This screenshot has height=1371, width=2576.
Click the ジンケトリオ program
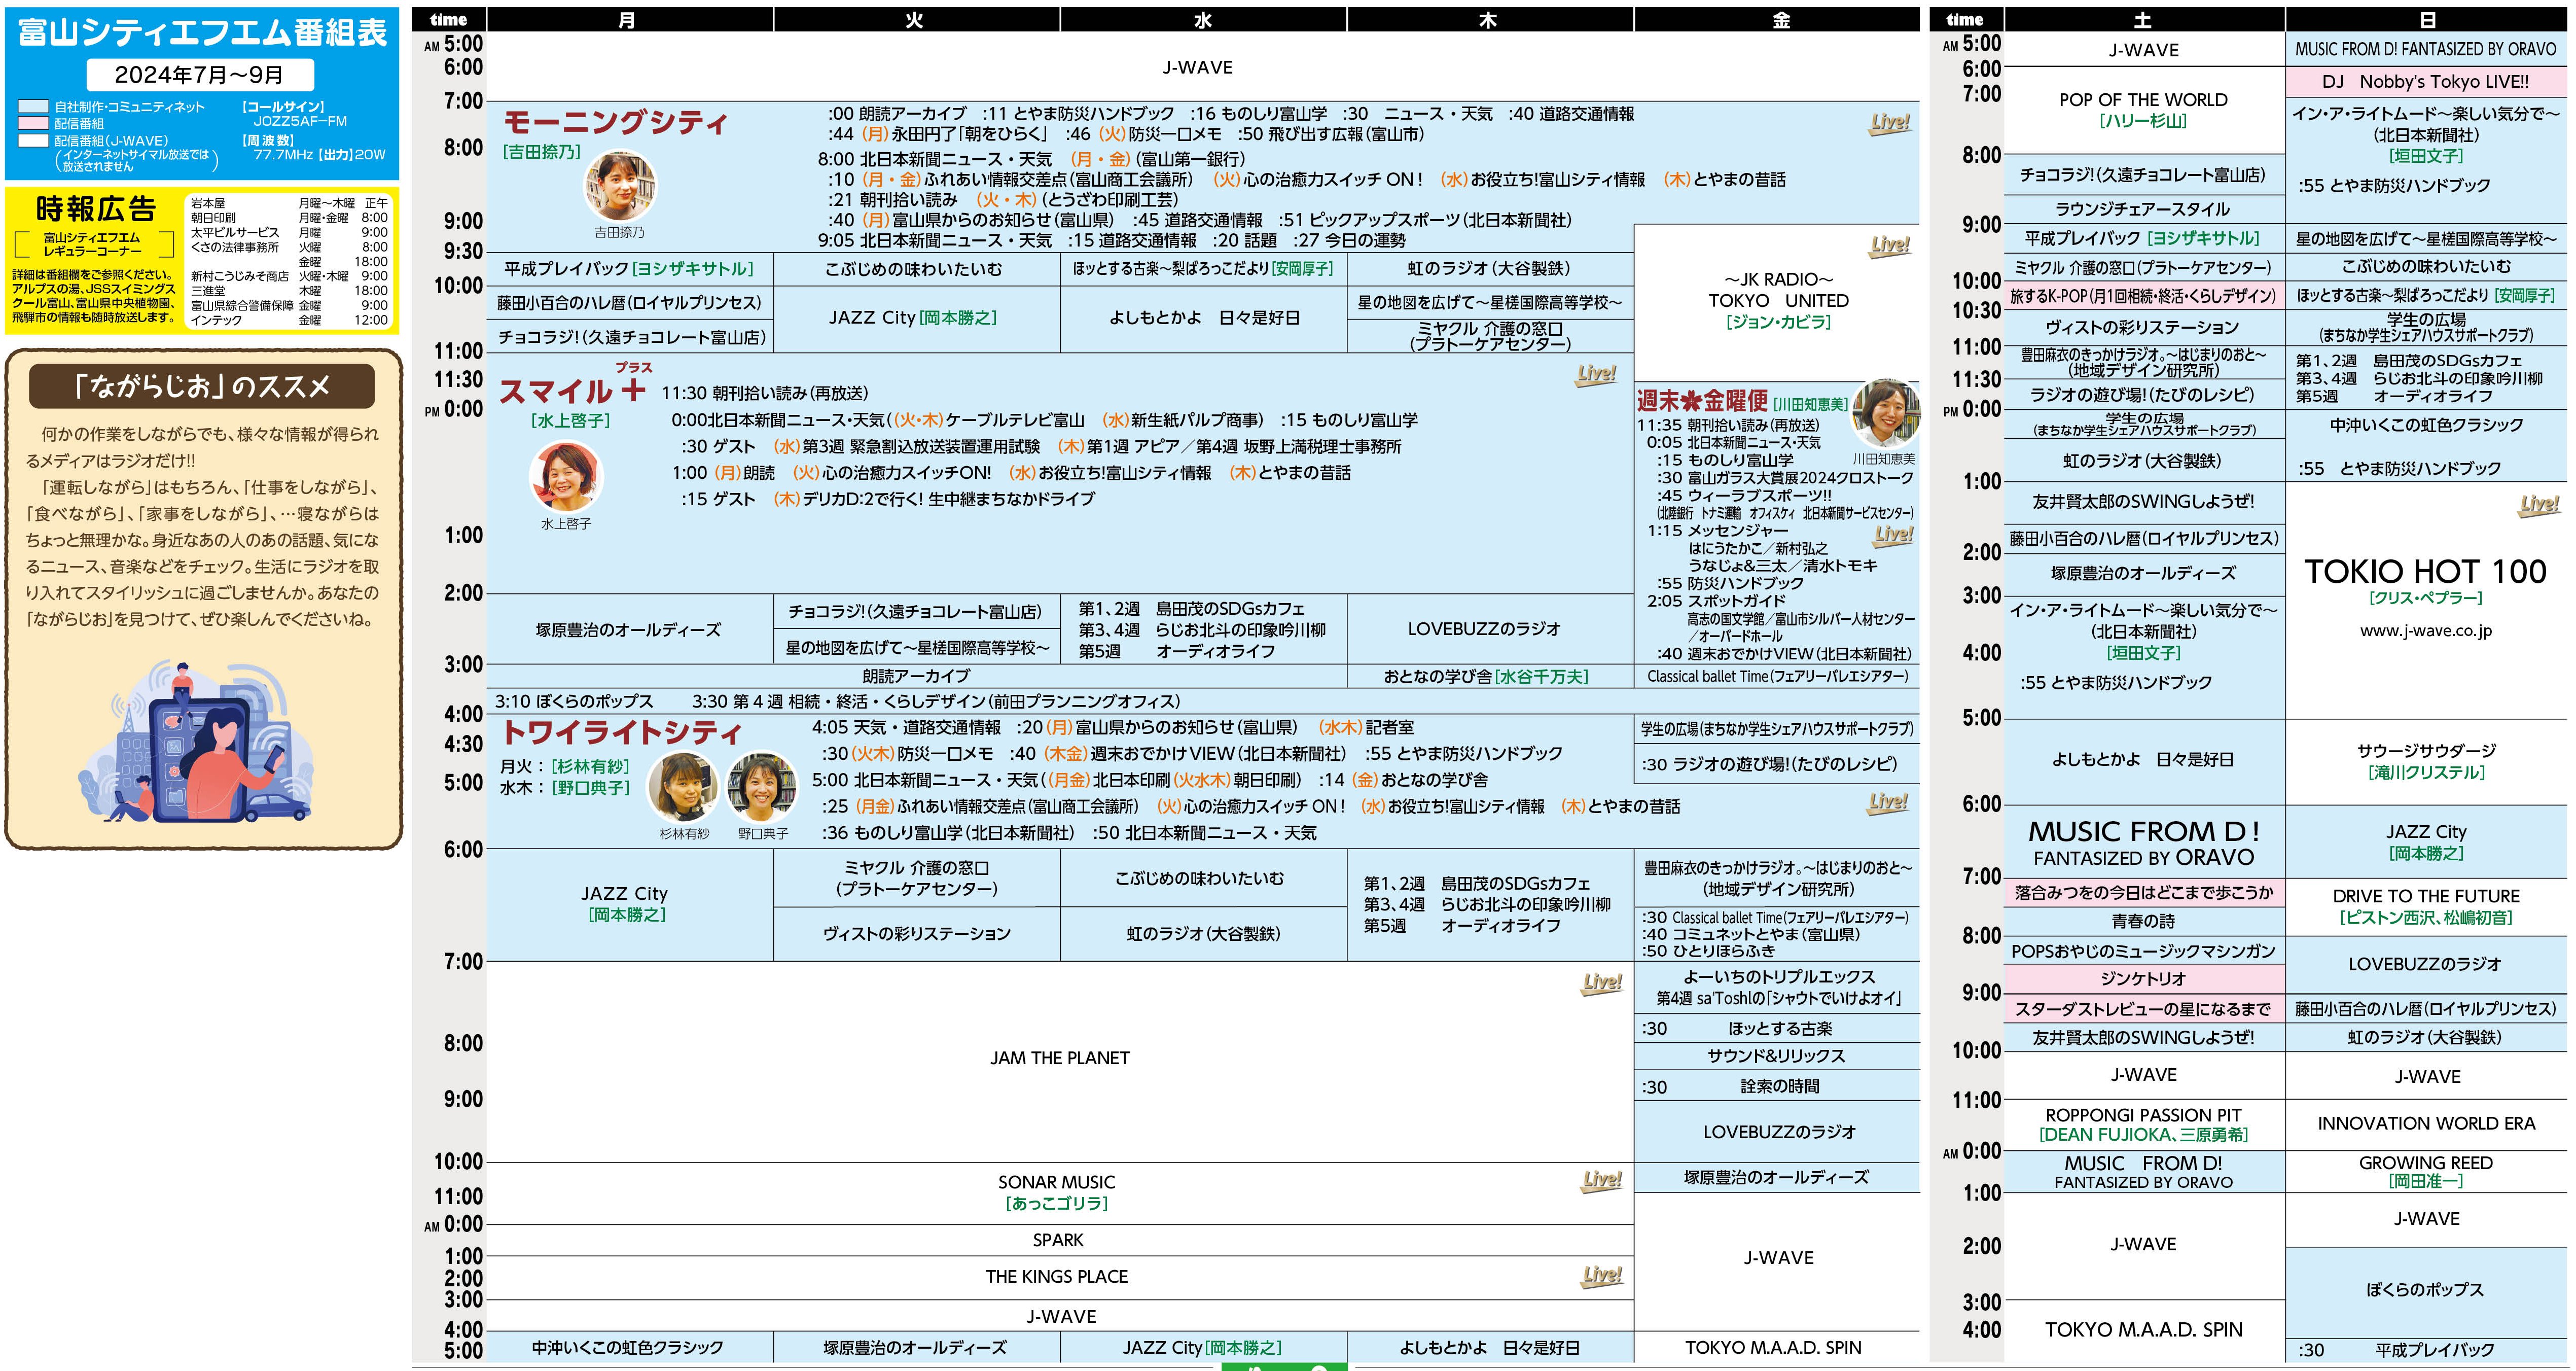coord(2144,979)
